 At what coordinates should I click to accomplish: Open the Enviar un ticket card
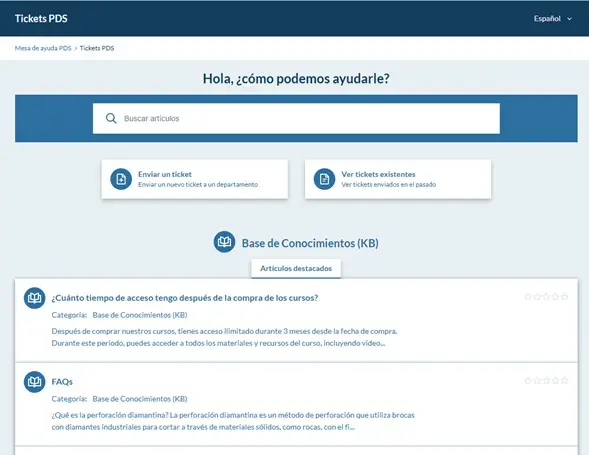pos(195,179)
